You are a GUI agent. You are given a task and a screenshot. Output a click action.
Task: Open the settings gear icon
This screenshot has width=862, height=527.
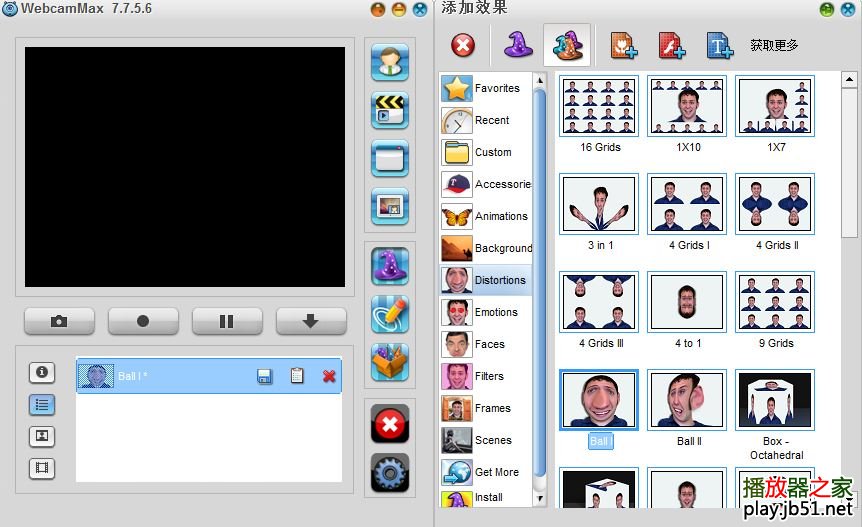pos(389,473)
